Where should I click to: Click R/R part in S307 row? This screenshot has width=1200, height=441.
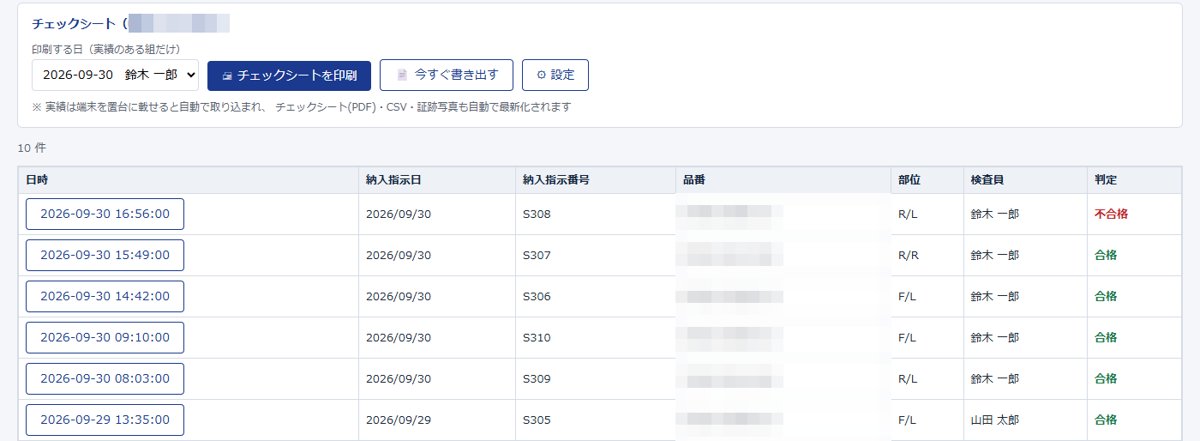[x=909, y=255]
